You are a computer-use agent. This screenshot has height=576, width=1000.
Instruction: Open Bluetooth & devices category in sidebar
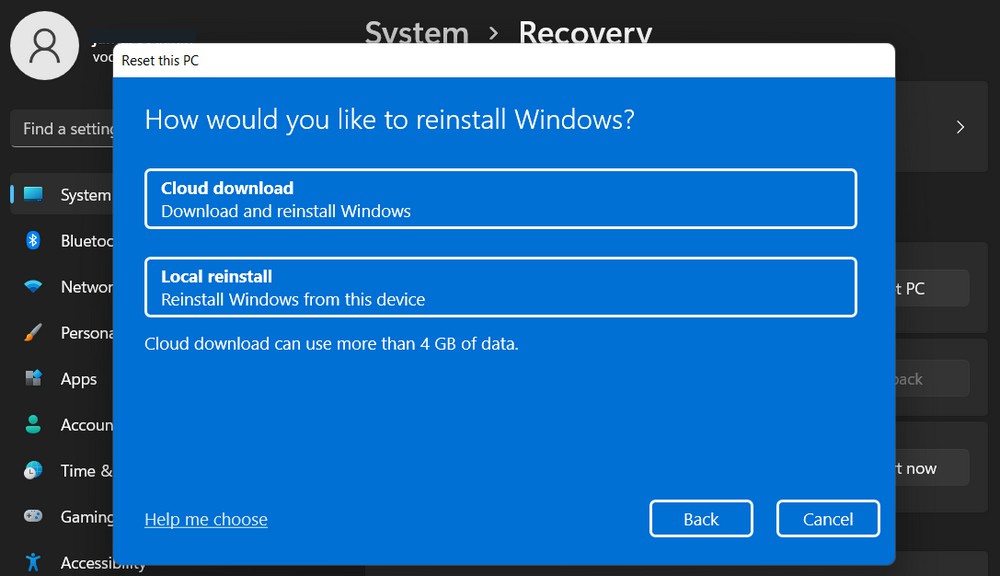coord(62,240)
